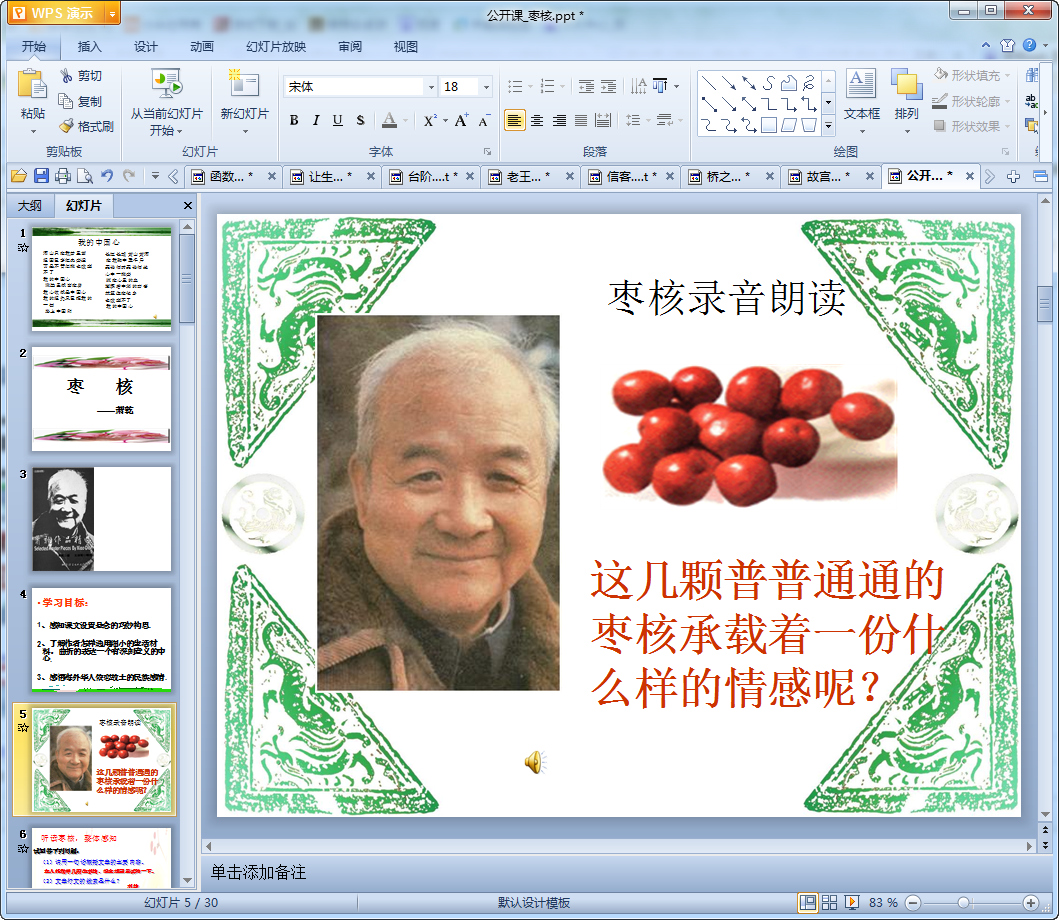
Task: Increase paragraph indent icon
Action: (x=609, y=86)
